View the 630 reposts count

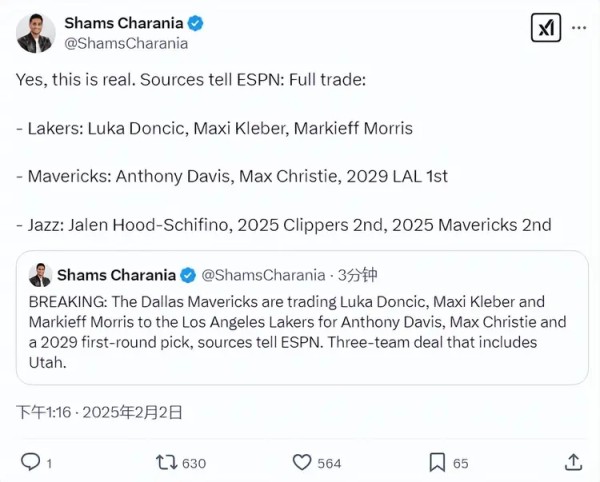coord(193,463)
